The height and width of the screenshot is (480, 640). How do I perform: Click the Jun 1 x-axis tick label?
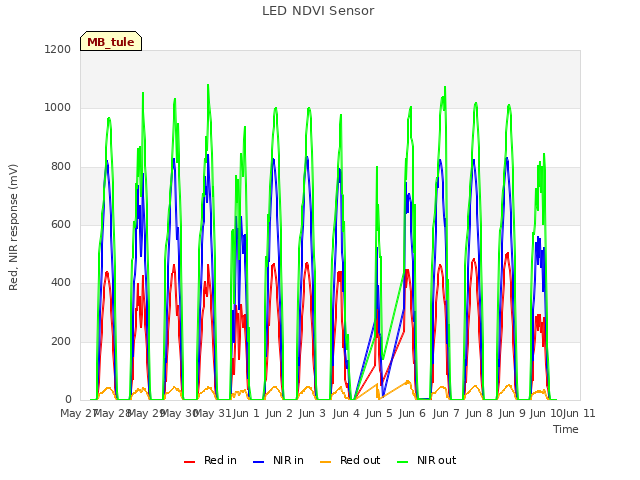[246, 413]
